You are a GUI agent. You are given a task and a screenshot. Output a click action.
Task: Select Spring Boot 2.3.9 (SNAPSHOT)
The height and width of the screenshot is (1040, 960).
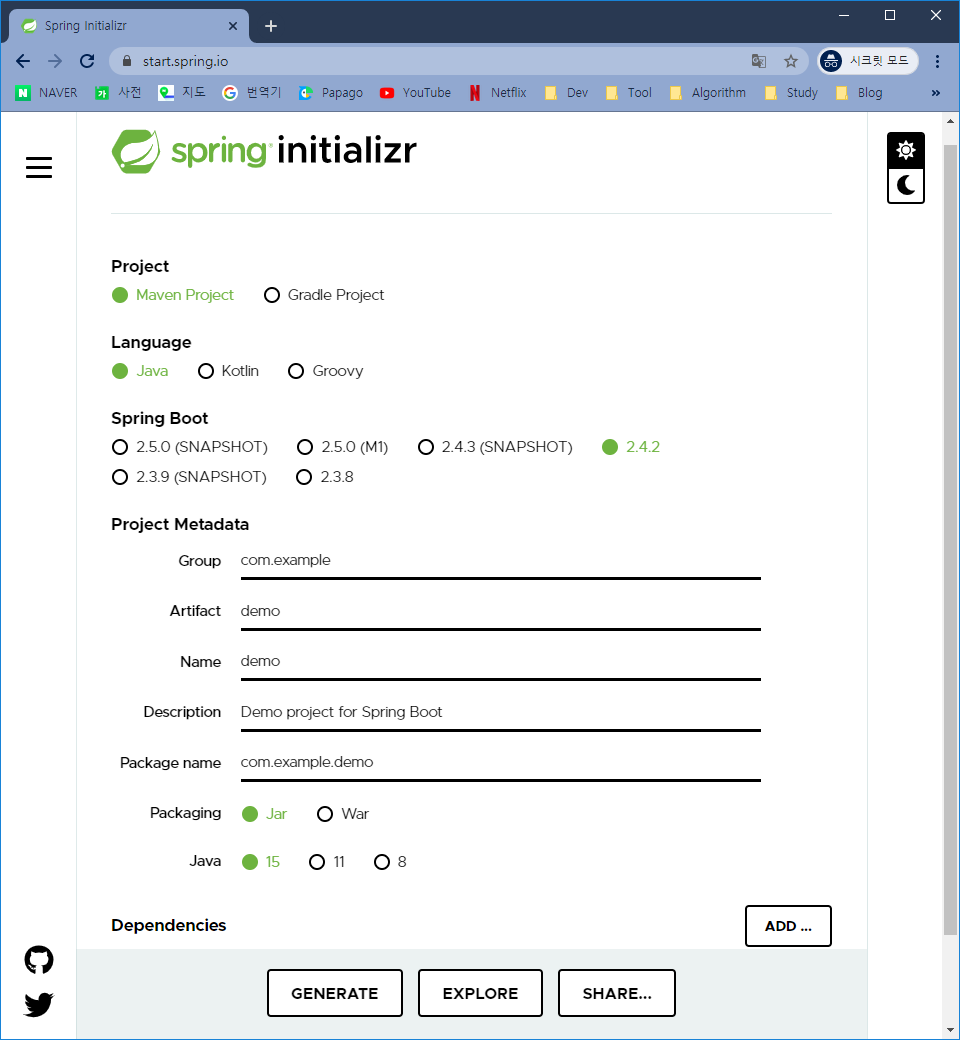point(189,477)
